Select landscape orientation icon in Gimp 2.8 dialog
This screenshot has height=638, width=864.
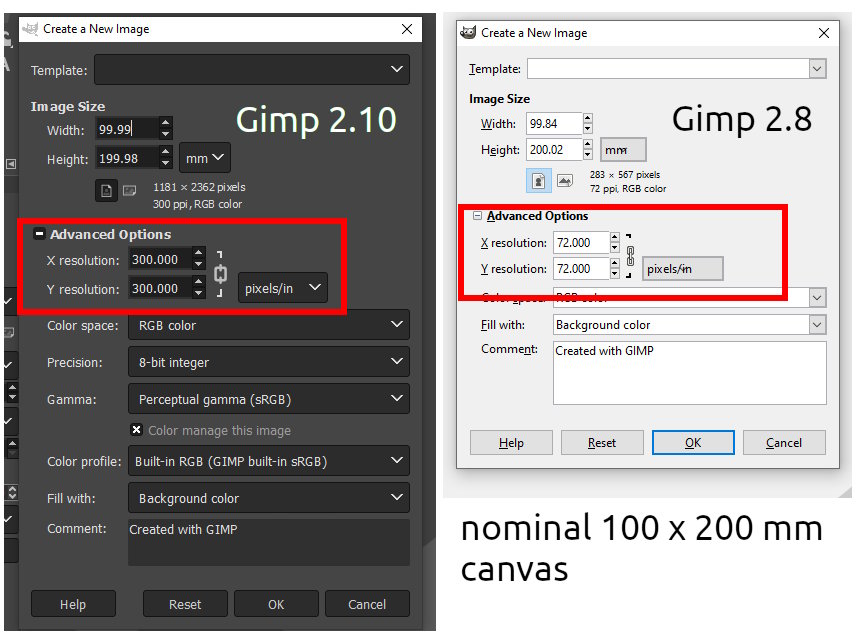coord(565,180)
